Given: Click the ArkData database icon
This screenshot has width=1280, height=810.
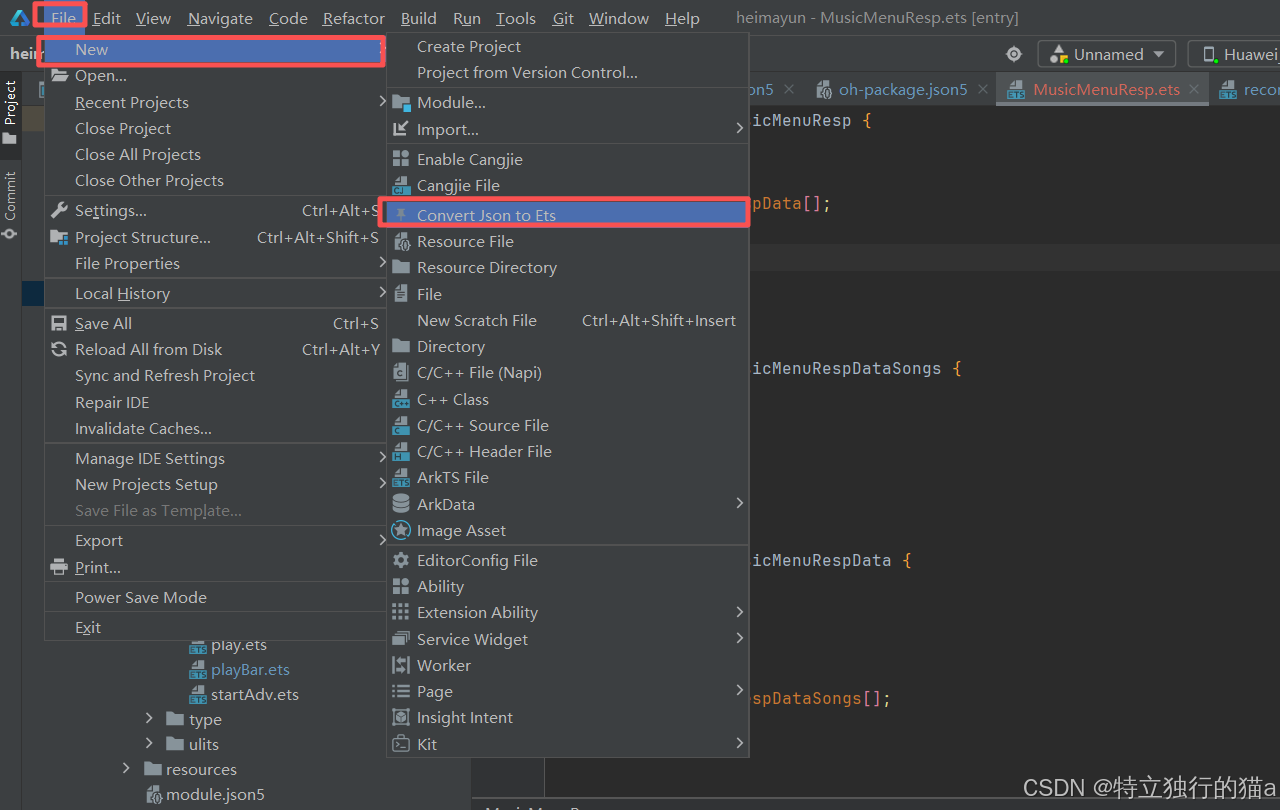Looking at the screenshot, I should (x=401, y=504).
